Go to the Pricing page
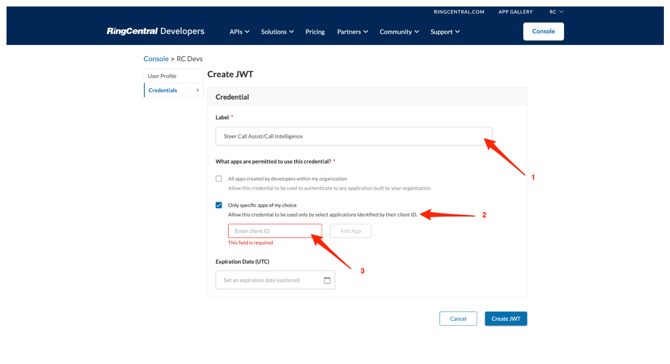The image size is (670, 364). (x=315, y=32)
